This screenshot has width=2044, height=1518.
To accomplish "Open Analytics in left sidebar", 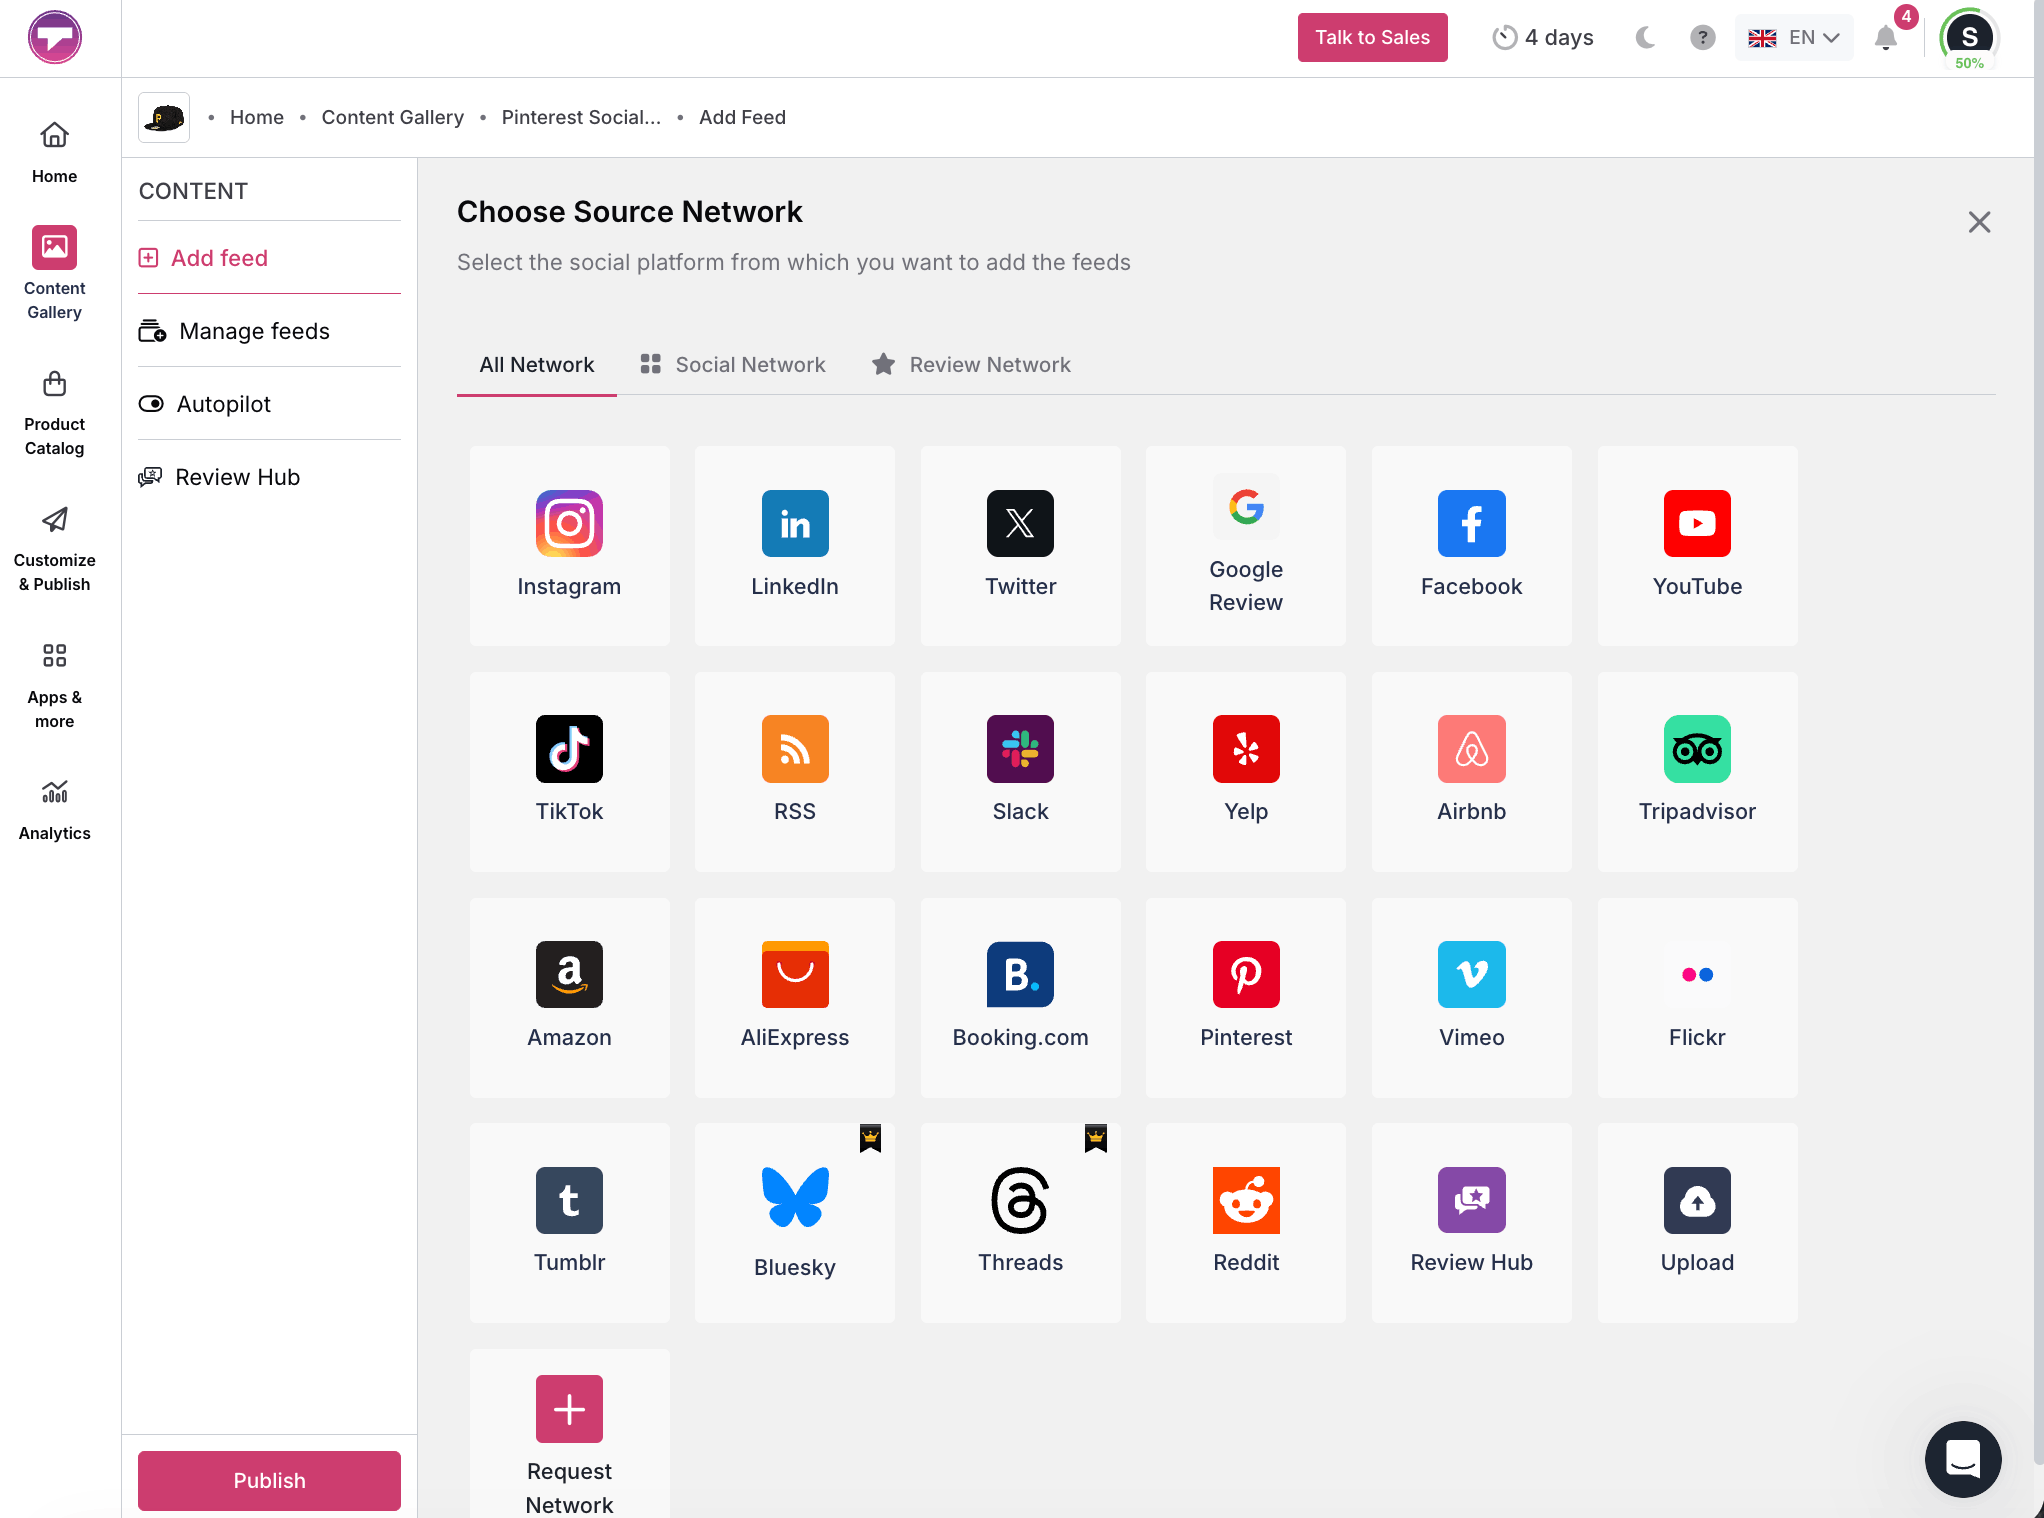I will [55, 811].
